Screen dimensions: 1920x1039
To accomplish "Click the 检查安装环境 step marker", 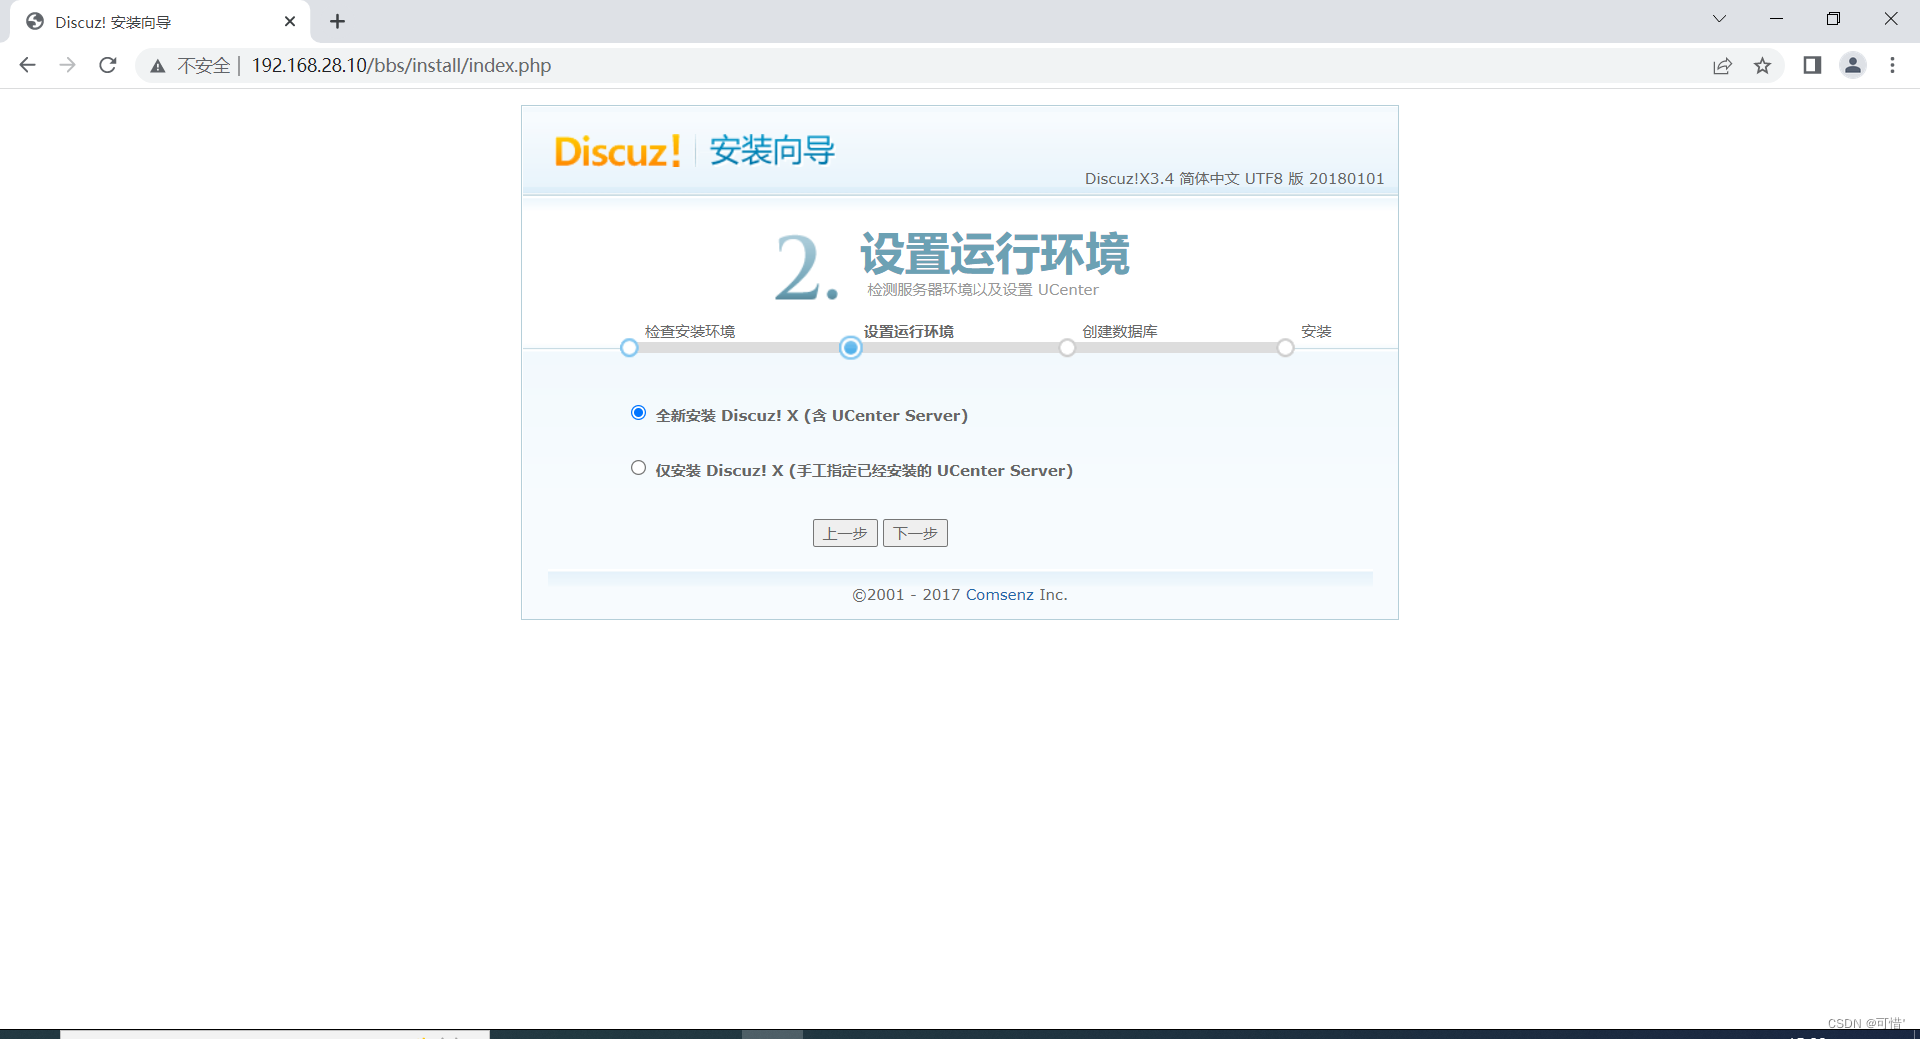I will click(629, 348).
